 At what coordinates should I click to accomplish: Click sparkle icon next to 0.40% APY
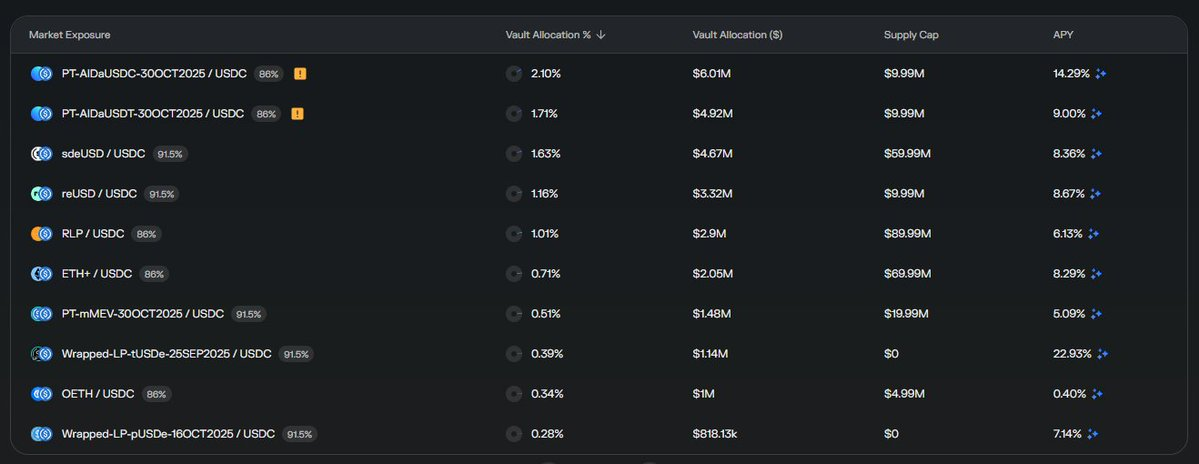(1098, 394)
